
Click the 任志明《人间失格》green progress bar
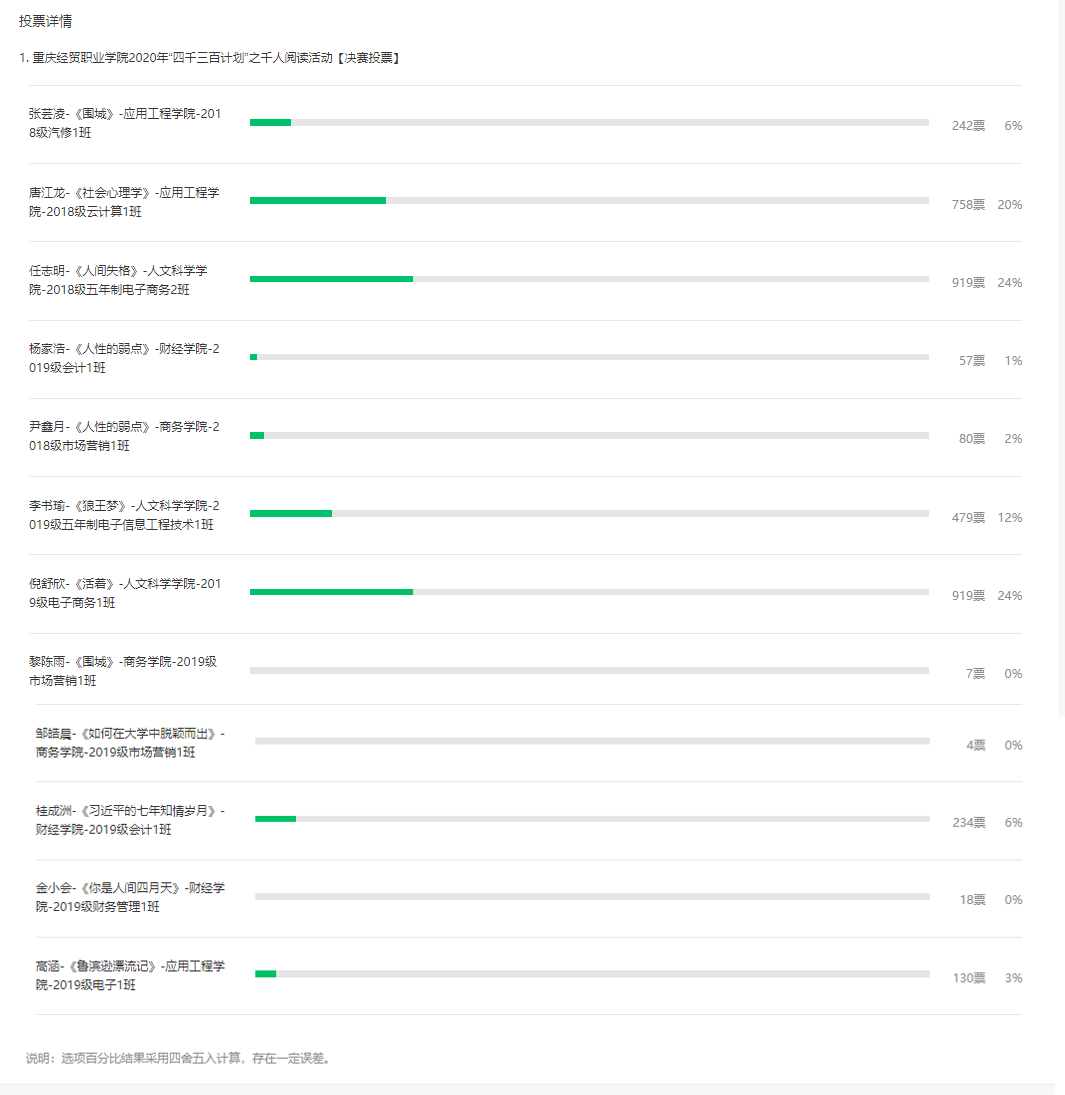331,279
